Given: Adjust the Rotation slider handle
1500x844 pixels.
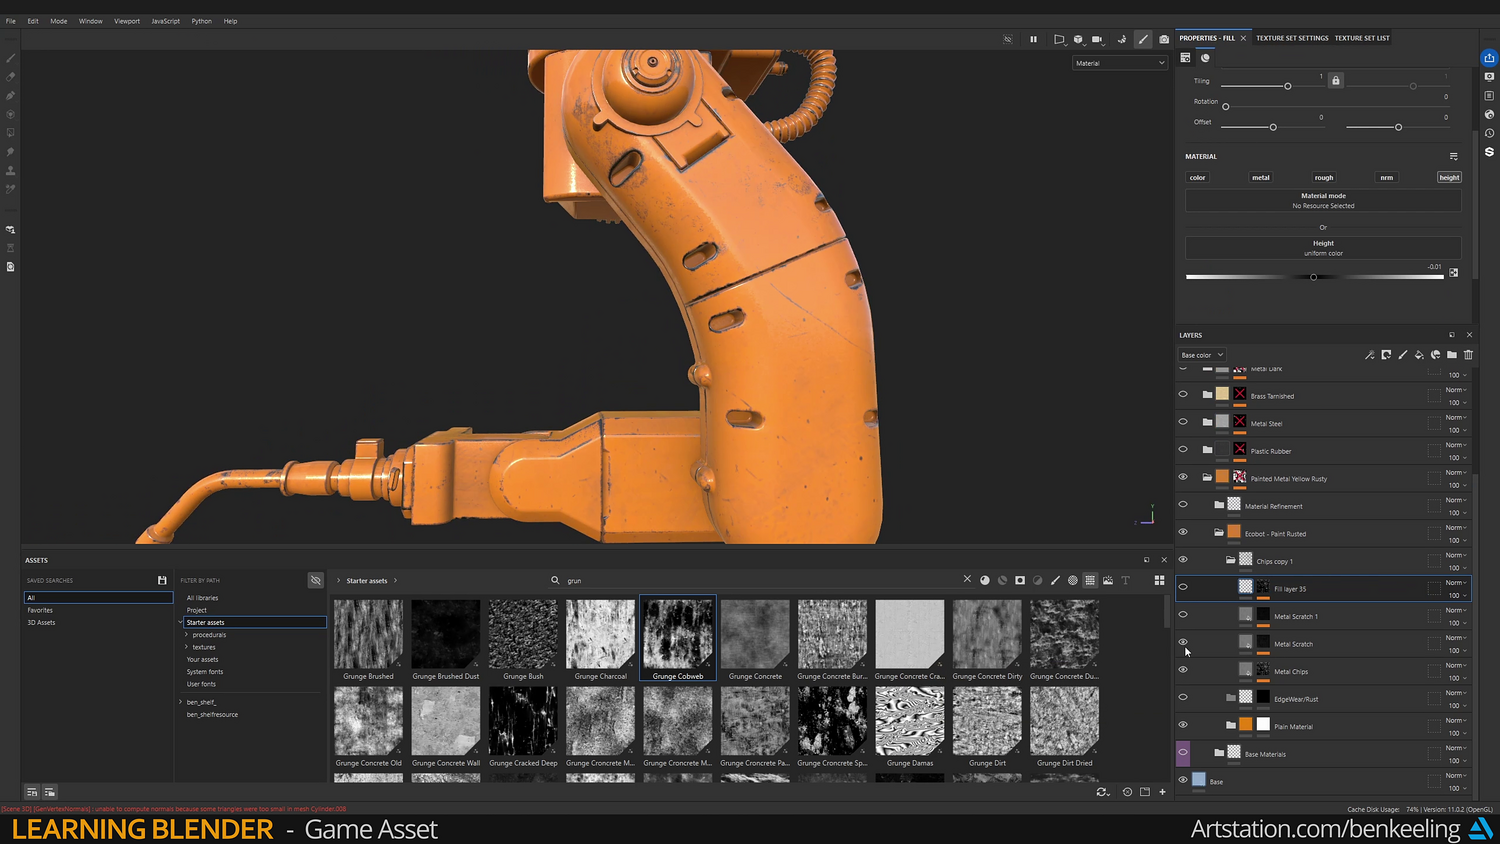Looking at the screenshot, I should [x=1226, y=106].
